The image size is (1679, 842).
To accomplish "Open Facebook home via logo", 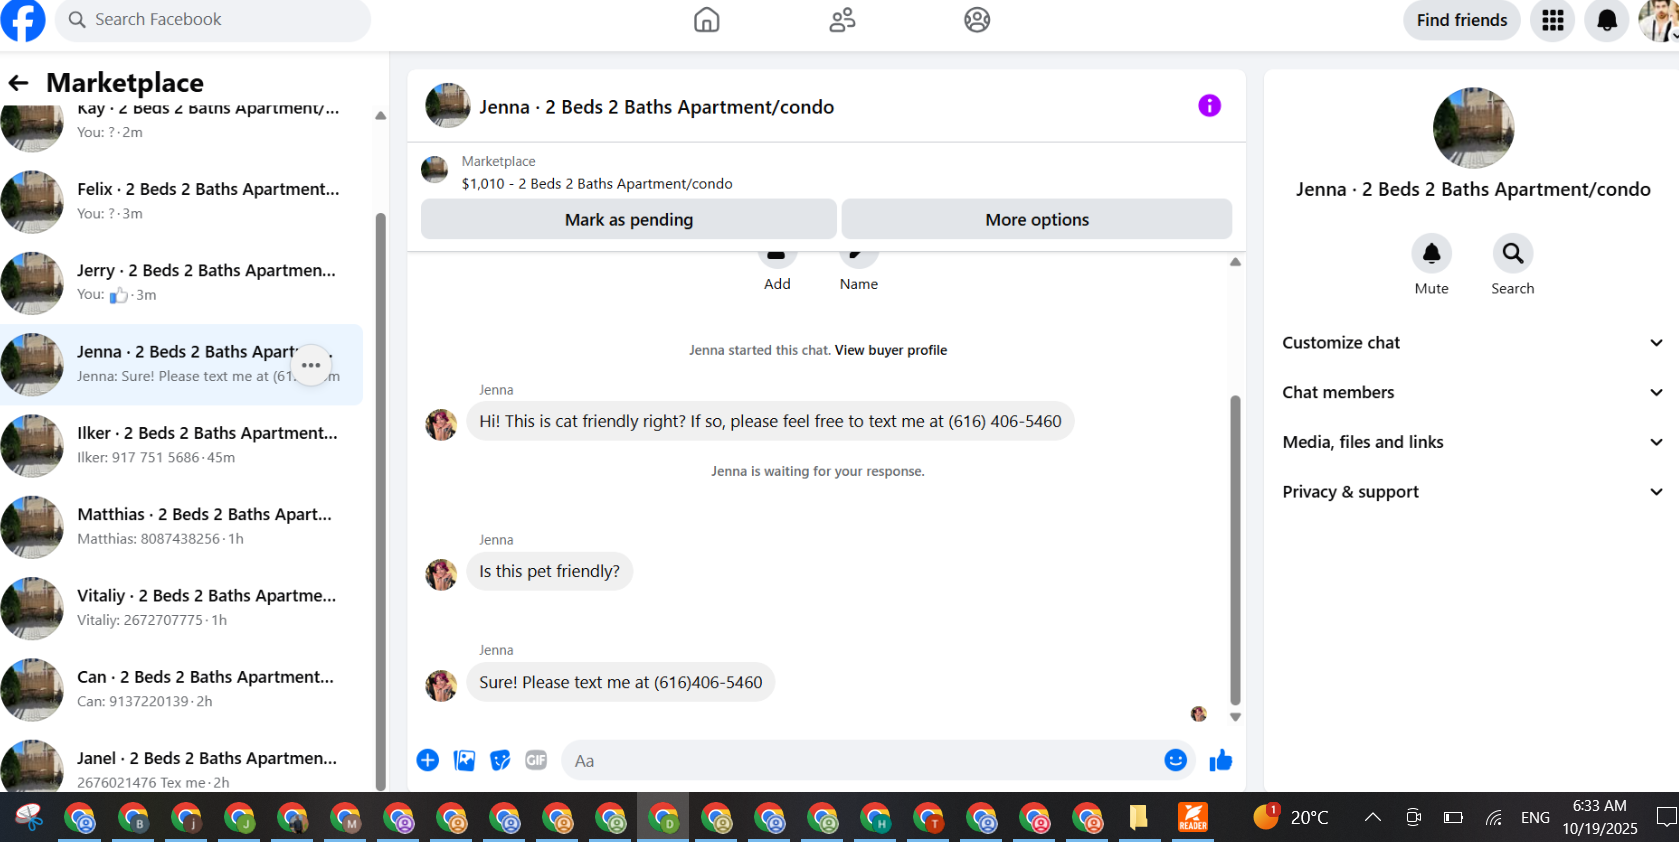I will click(x=22, y=20).
